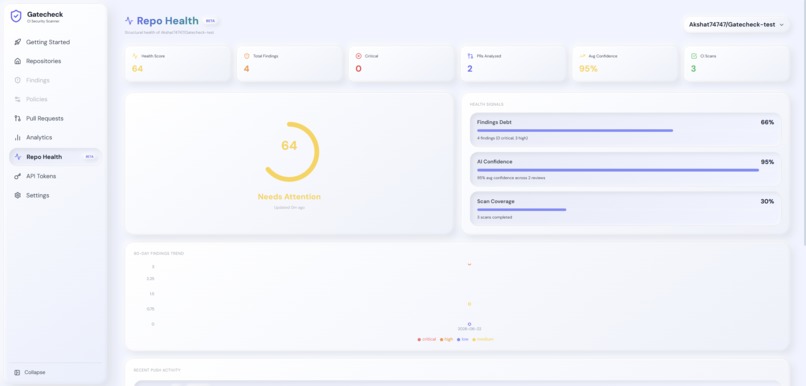Image resolution: width=806 pixels, height=386 pixels.
Task: Click the 30% Scan Coverage percentage
Action: coord(767,201)
